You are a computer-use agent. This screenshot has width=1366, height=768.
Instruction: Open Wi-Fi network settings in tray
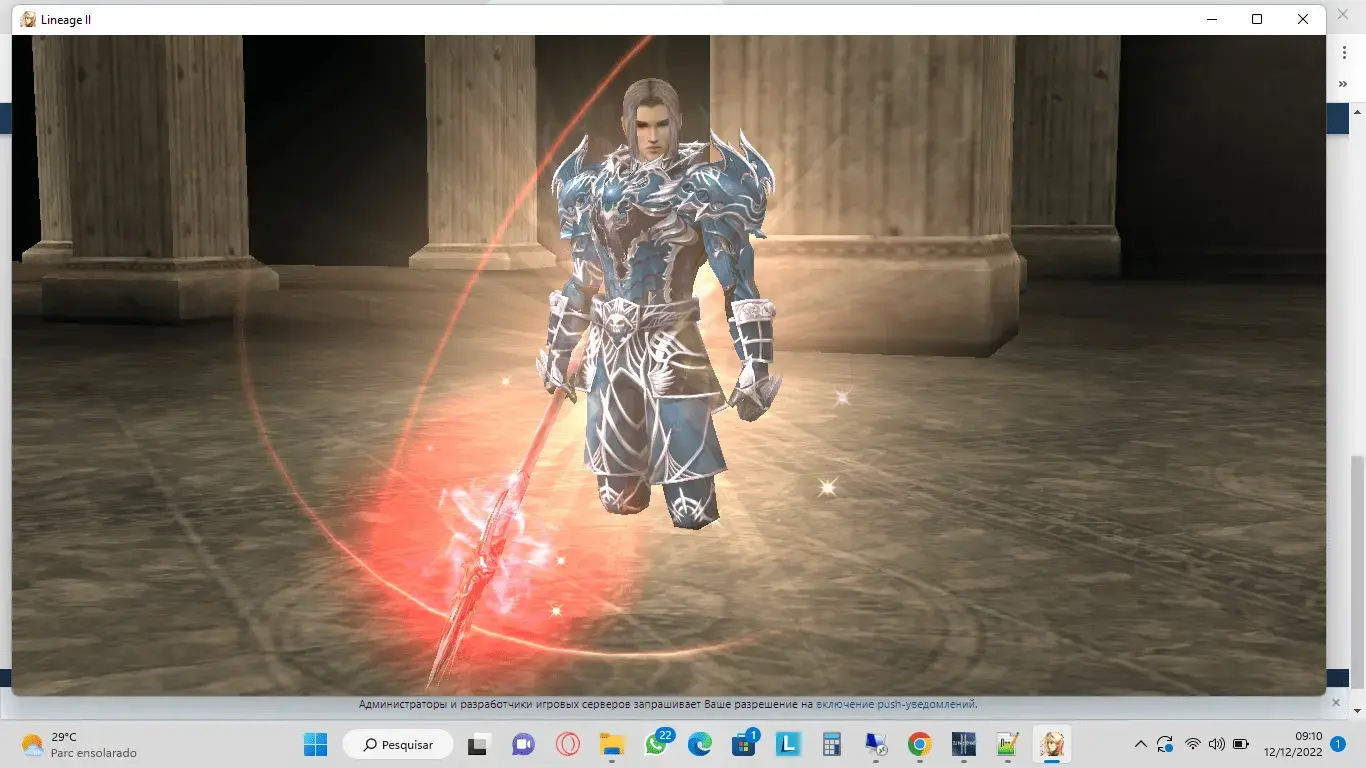pyautogui.click(x=1192, y=744)
